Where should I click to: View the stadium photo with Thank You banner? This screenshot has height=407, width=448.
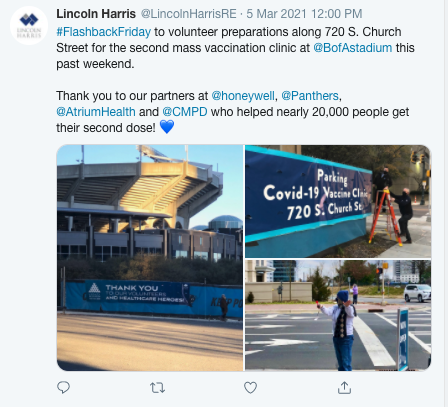tap(150, 258)
